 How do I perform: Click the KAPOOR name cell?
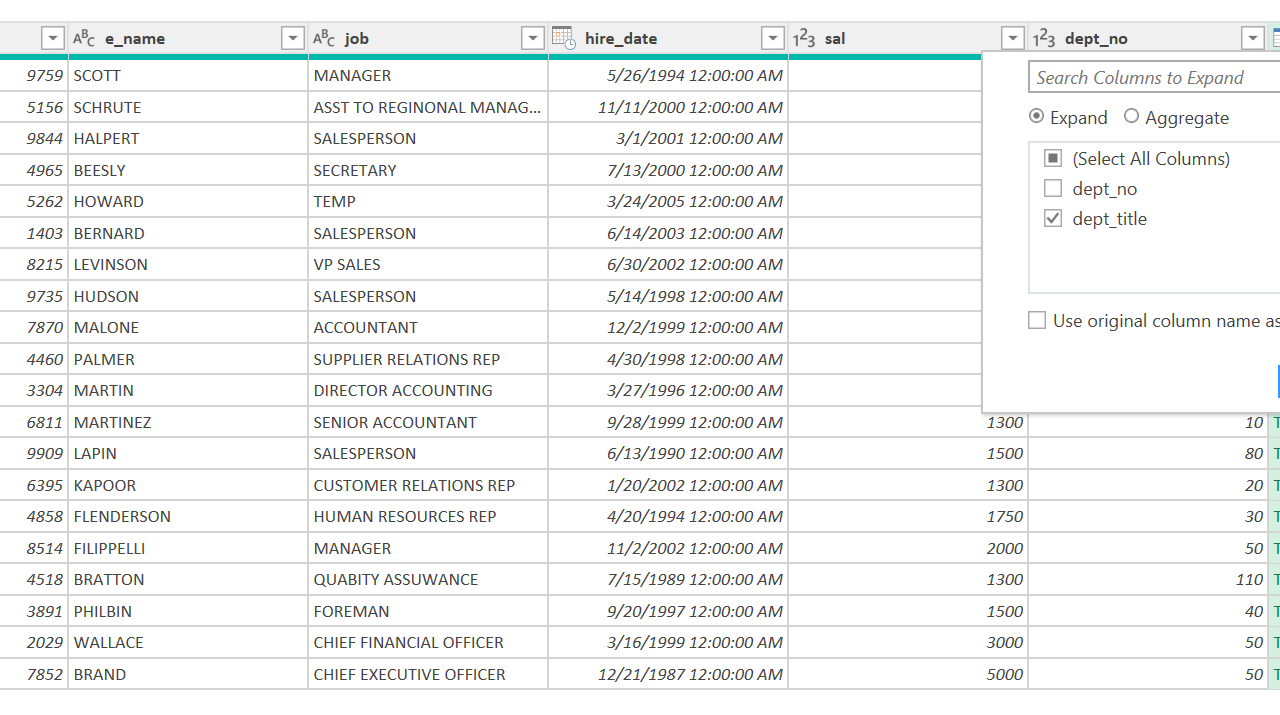click(188, 485)
